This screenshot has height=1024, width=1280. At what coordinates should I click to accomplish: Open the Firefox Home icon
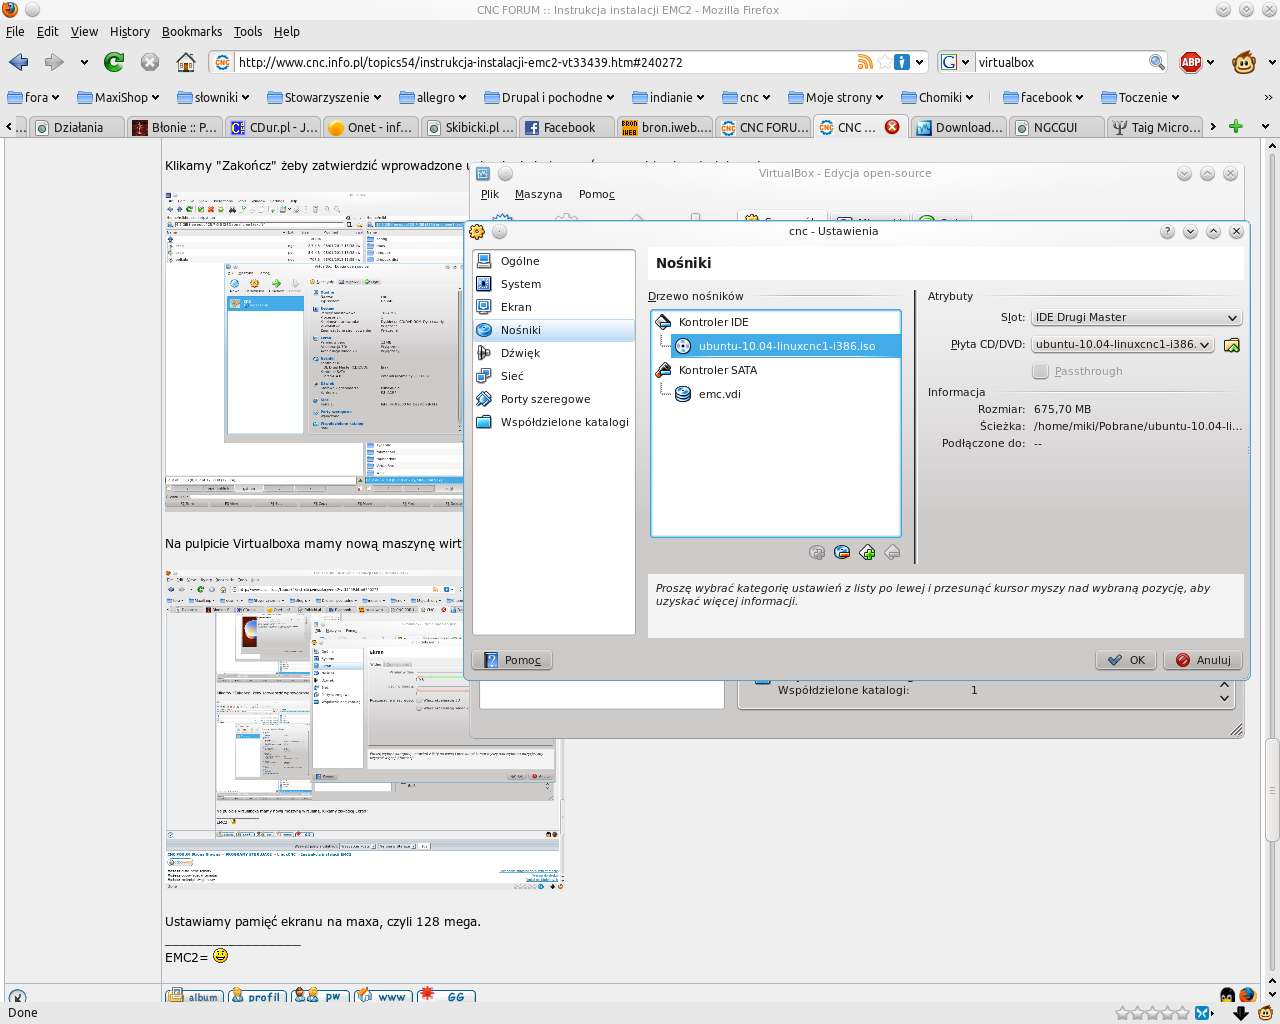coord(186,62)
